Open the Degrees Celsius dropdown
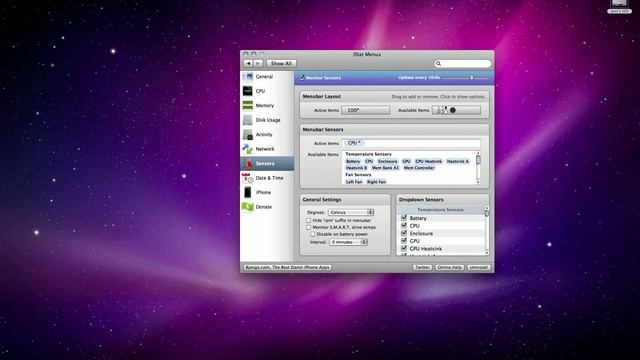 (x=351, y=212)
